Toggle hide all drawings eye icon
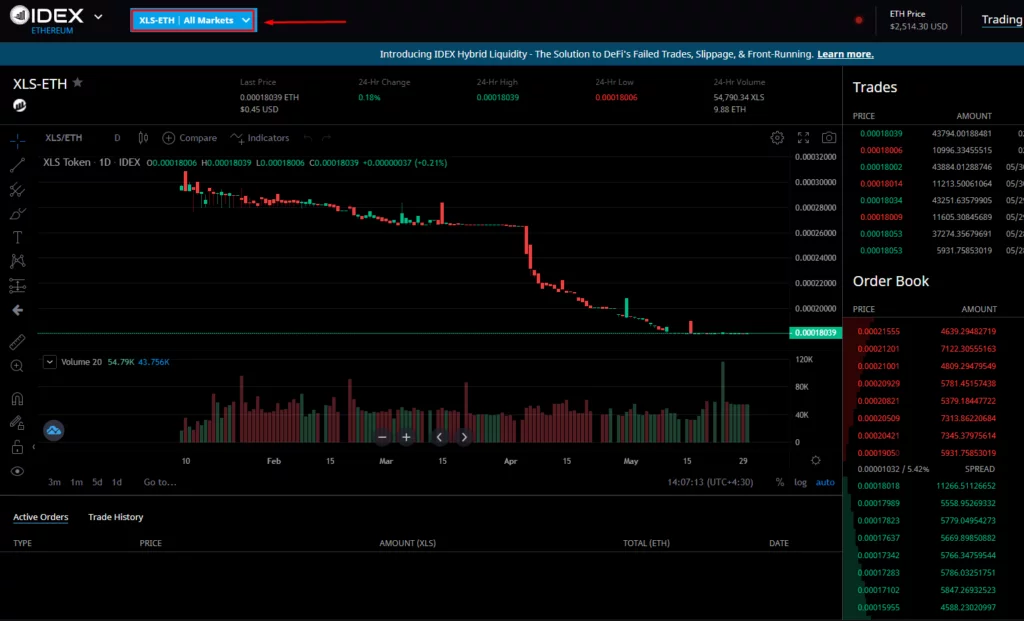The image size is (1024, 621). coord(17,471)
